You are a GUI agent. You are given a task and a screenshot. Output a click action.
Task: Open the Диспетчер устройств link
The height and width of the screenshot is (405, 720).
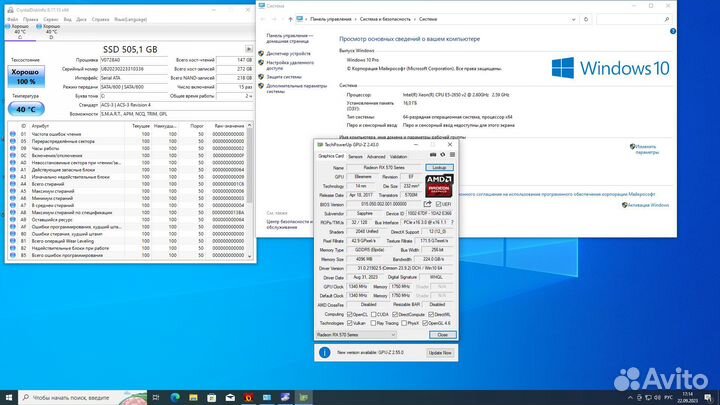point(288,54)
